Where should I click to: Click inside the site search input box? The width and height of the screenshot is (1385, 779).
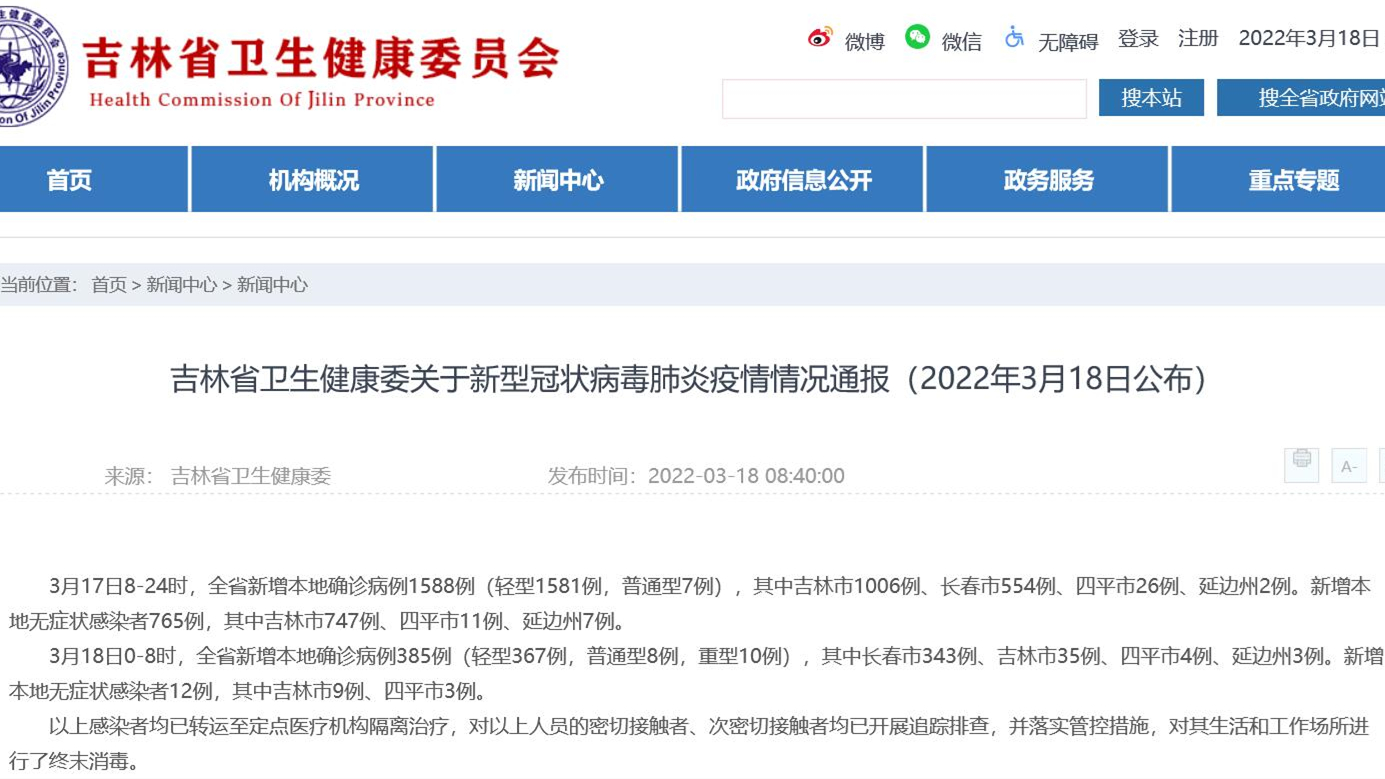[x=903, y=97]
